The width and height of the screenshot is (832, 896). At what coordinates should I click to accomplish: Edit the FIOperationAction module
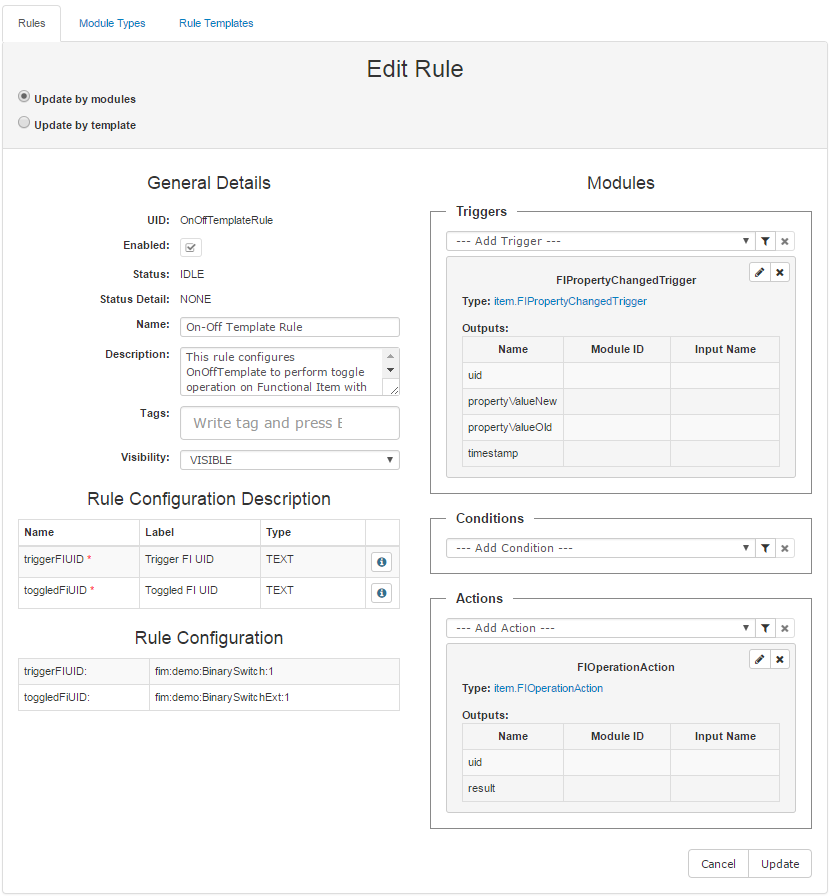[x=759, y=658]
